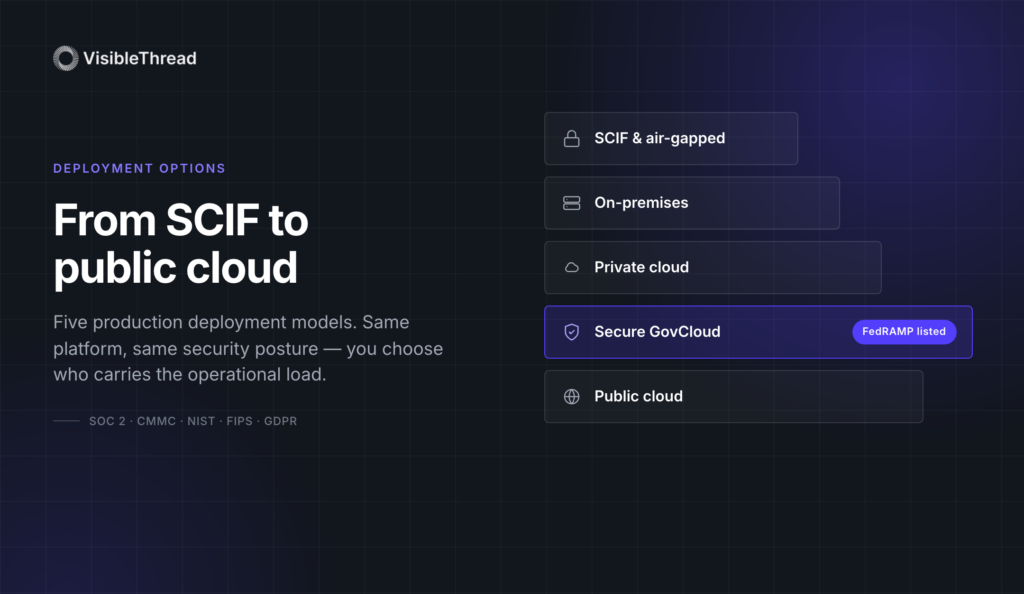The image size is (1024, 594).
Task: Select the Public cloud deployment card
Action: [x=733, y=397]
